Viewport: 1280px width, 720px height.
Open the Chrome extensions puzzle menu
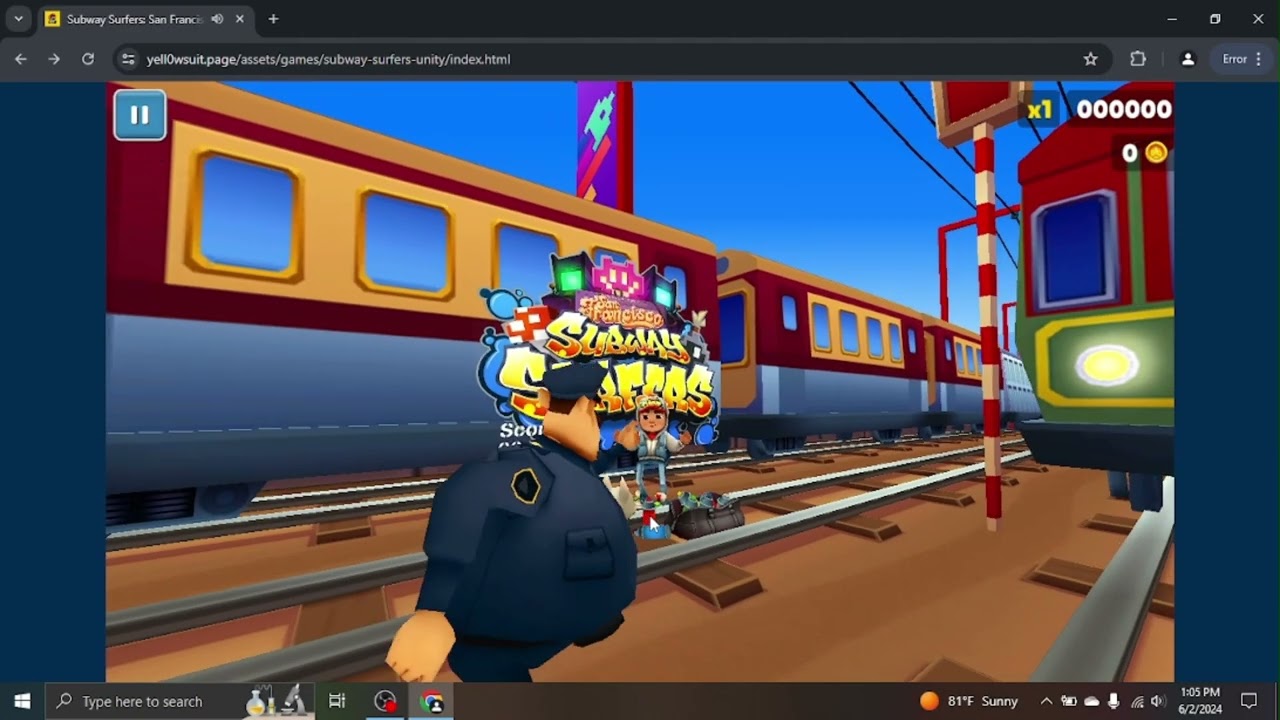pos(1138,59)
